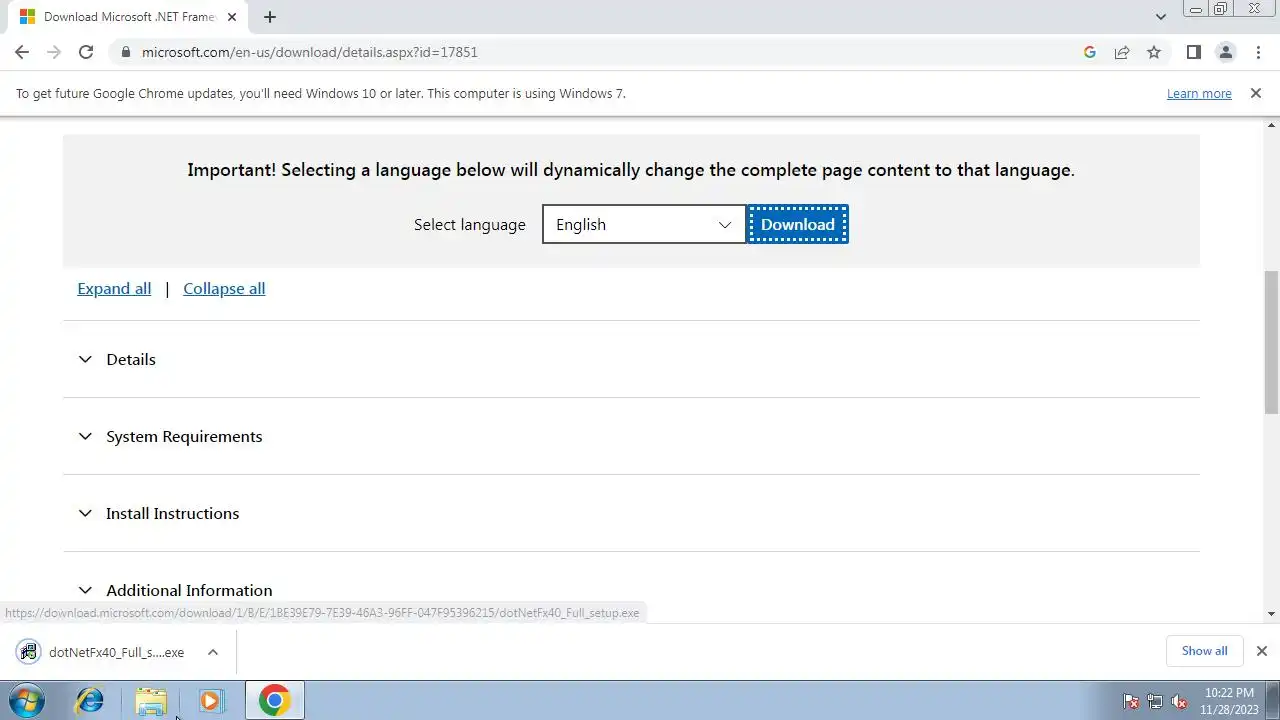Open network status tray icon

click(x=1155, y=701)
